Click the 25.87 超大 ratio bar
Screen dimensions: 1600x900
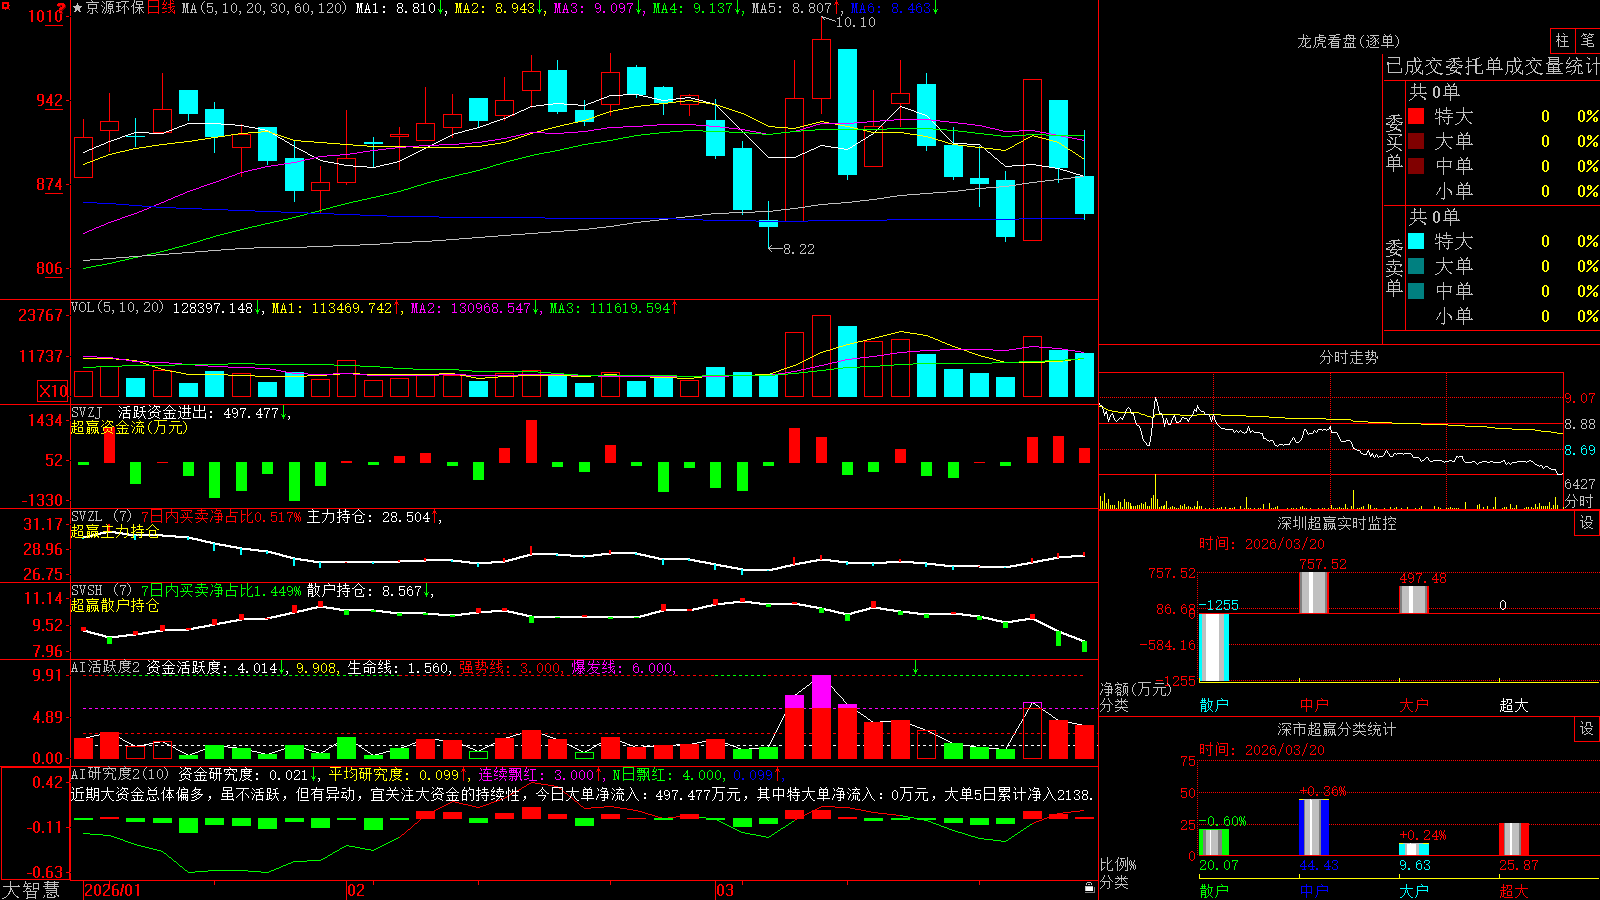pyautogui.click(x=1514, y=840)
